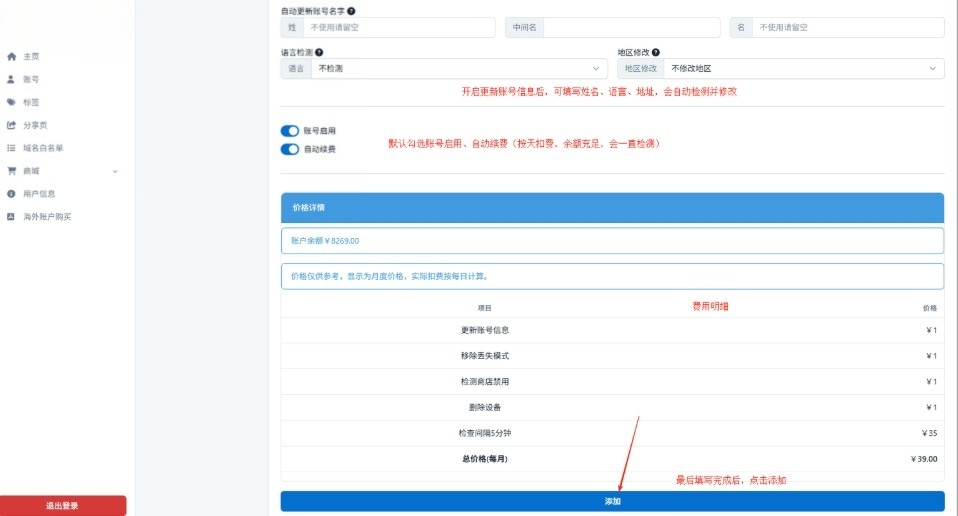Click the 总价格(每月) row label
Image resolution: width=958 pixels, height=516 pixels.
(484, 459)
